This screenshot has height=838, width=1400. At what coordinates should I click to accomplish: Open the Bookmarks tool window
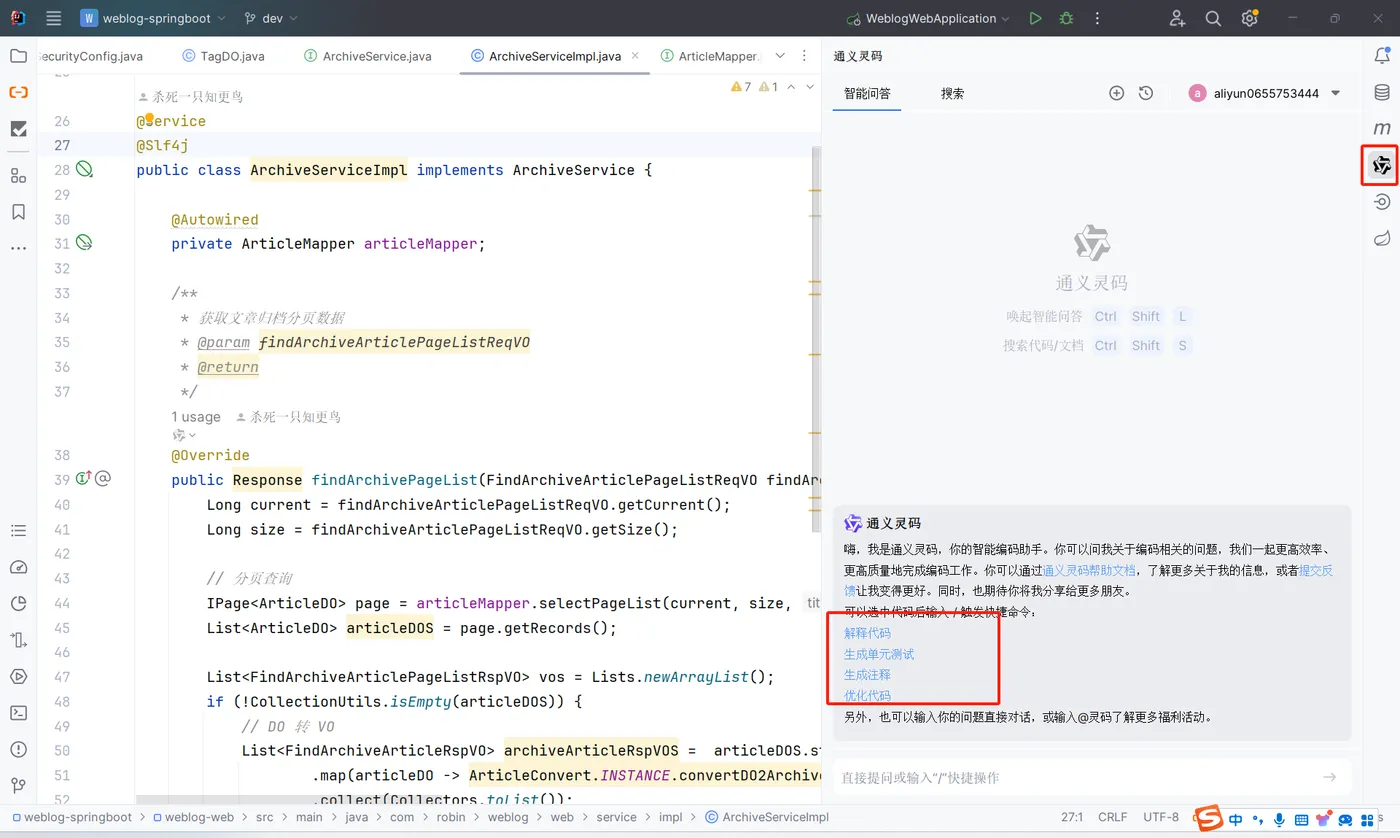18,212
